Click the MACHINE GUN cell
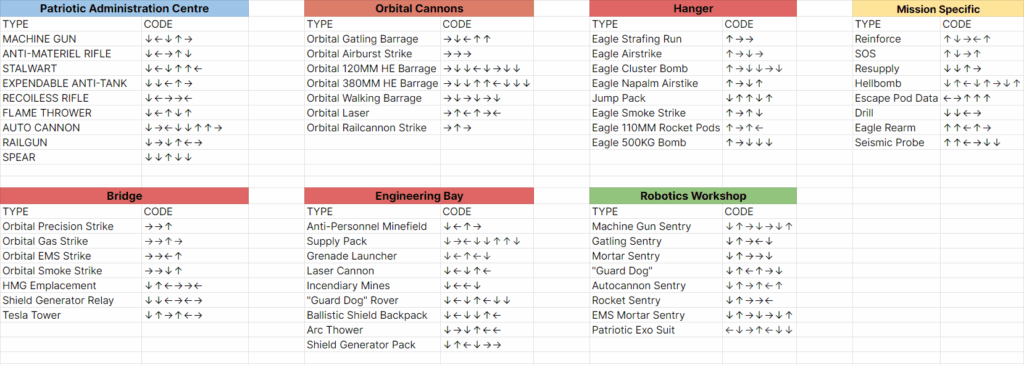 (71, 39)
